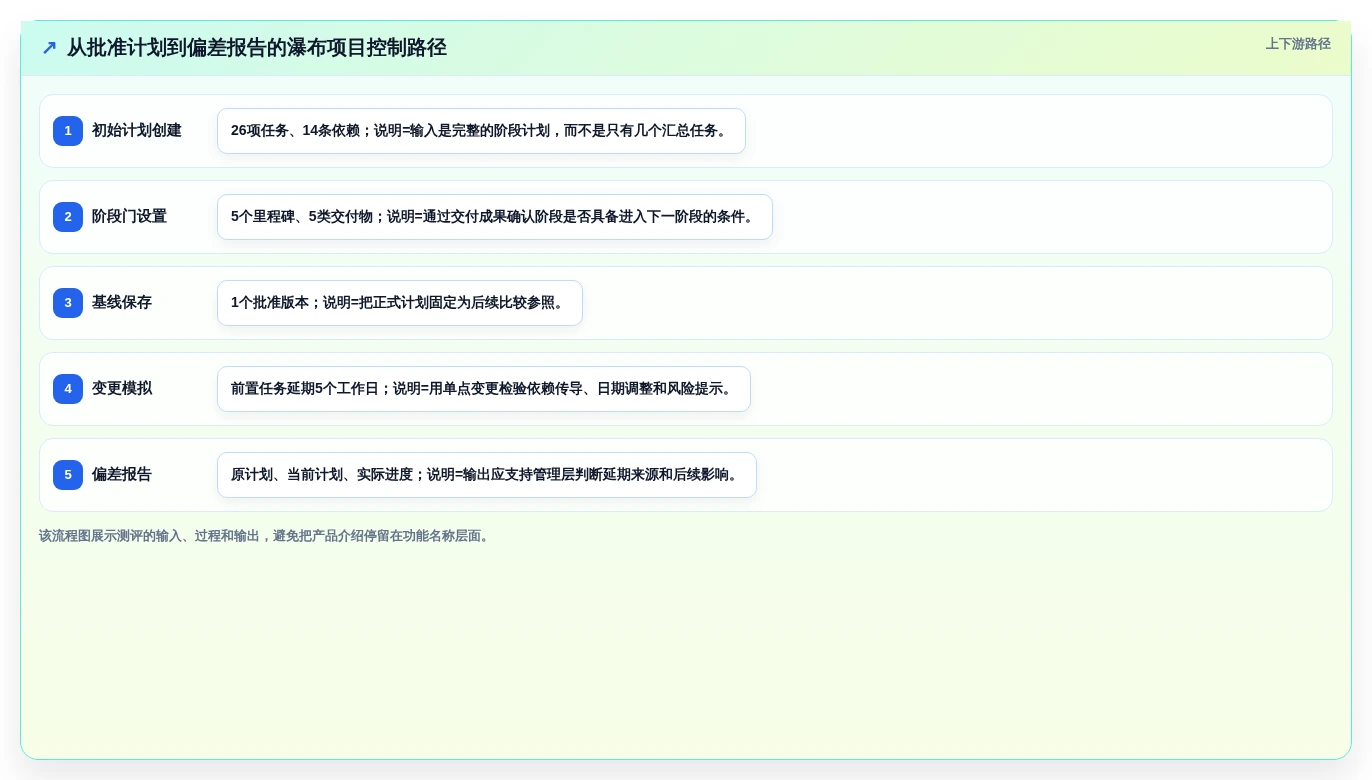Click the footnote starting 该流程图展示测评的输入
This screenshot has width=1372, height=780.
tap(266, 536)
